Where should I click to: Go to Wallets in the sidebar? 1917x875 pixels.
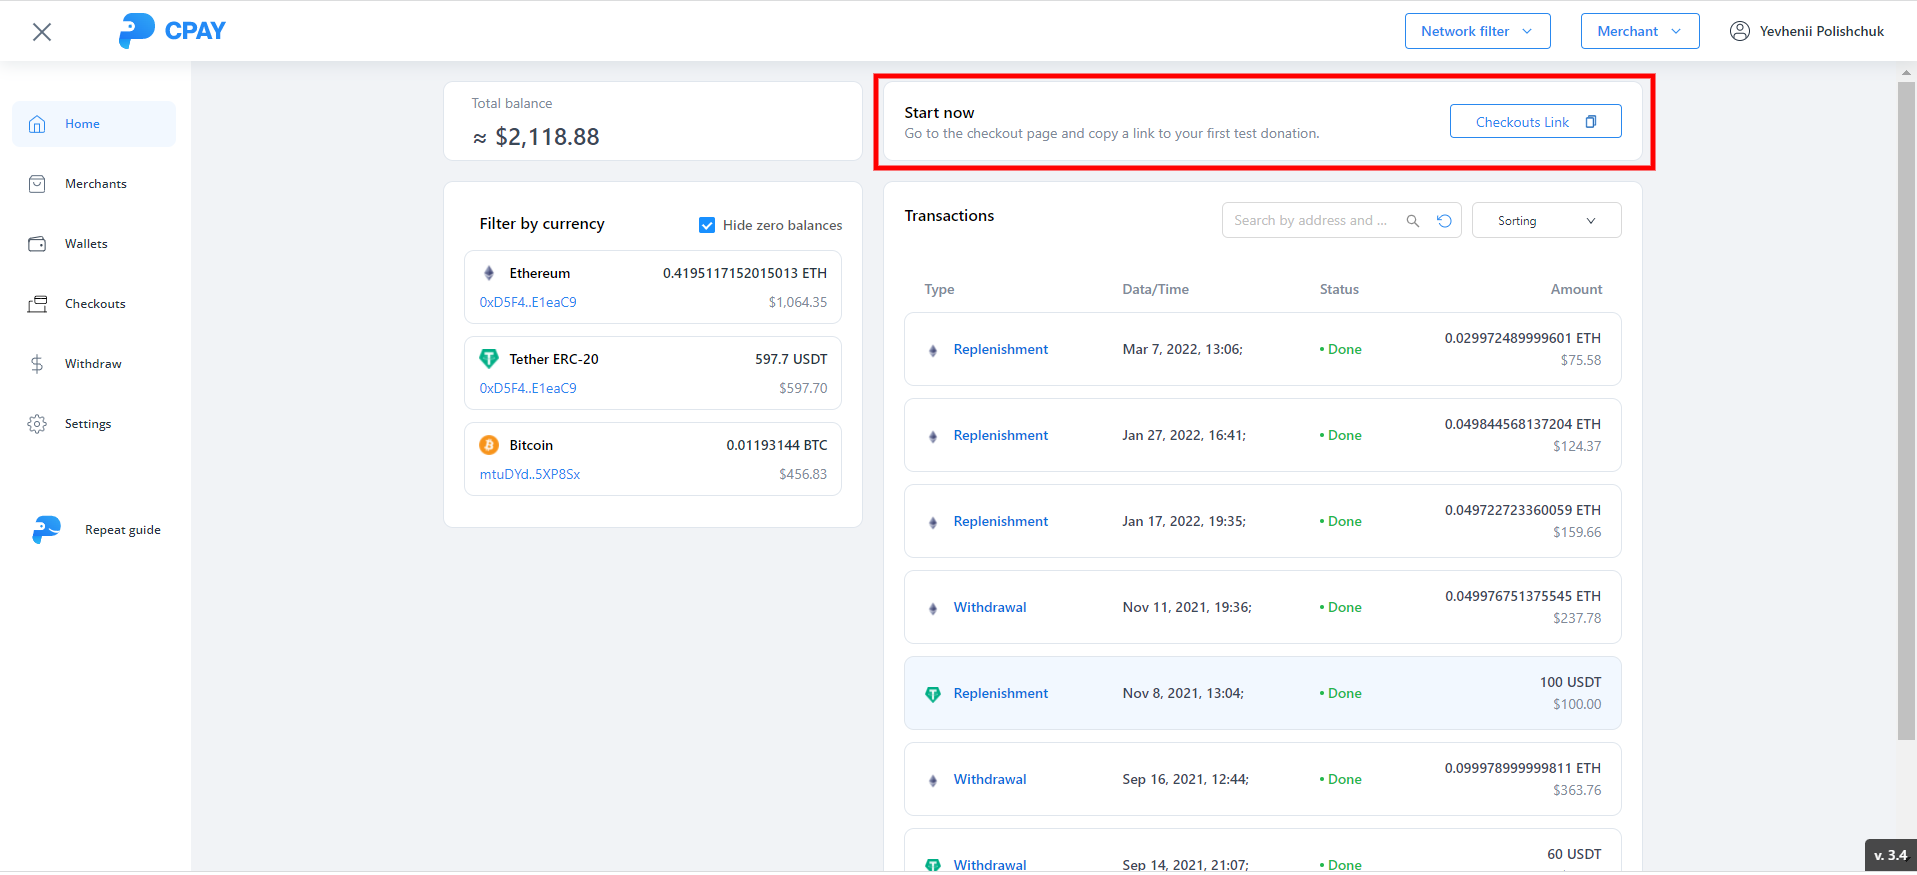tap(86, 244)
